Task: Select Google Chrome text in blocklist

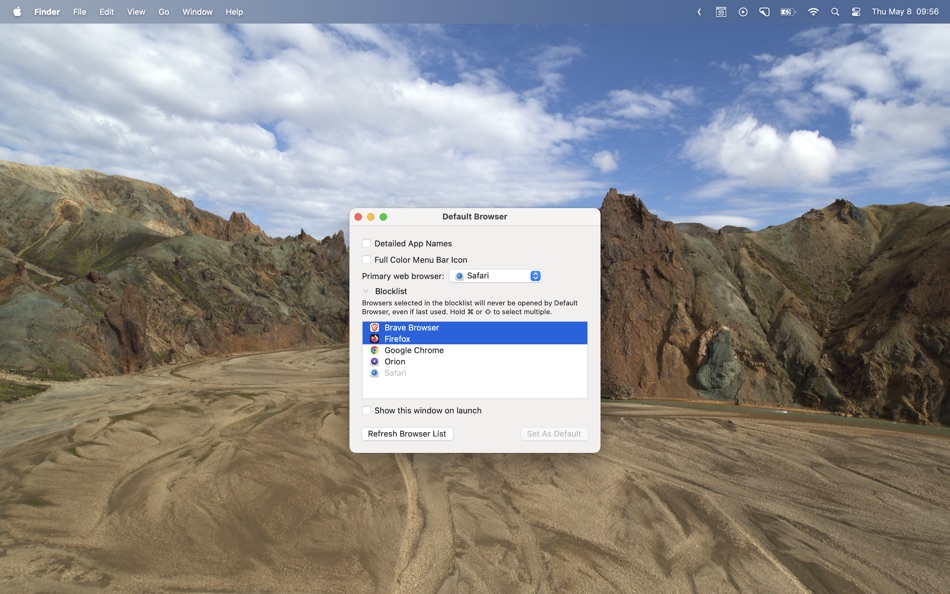Action: 414,350
